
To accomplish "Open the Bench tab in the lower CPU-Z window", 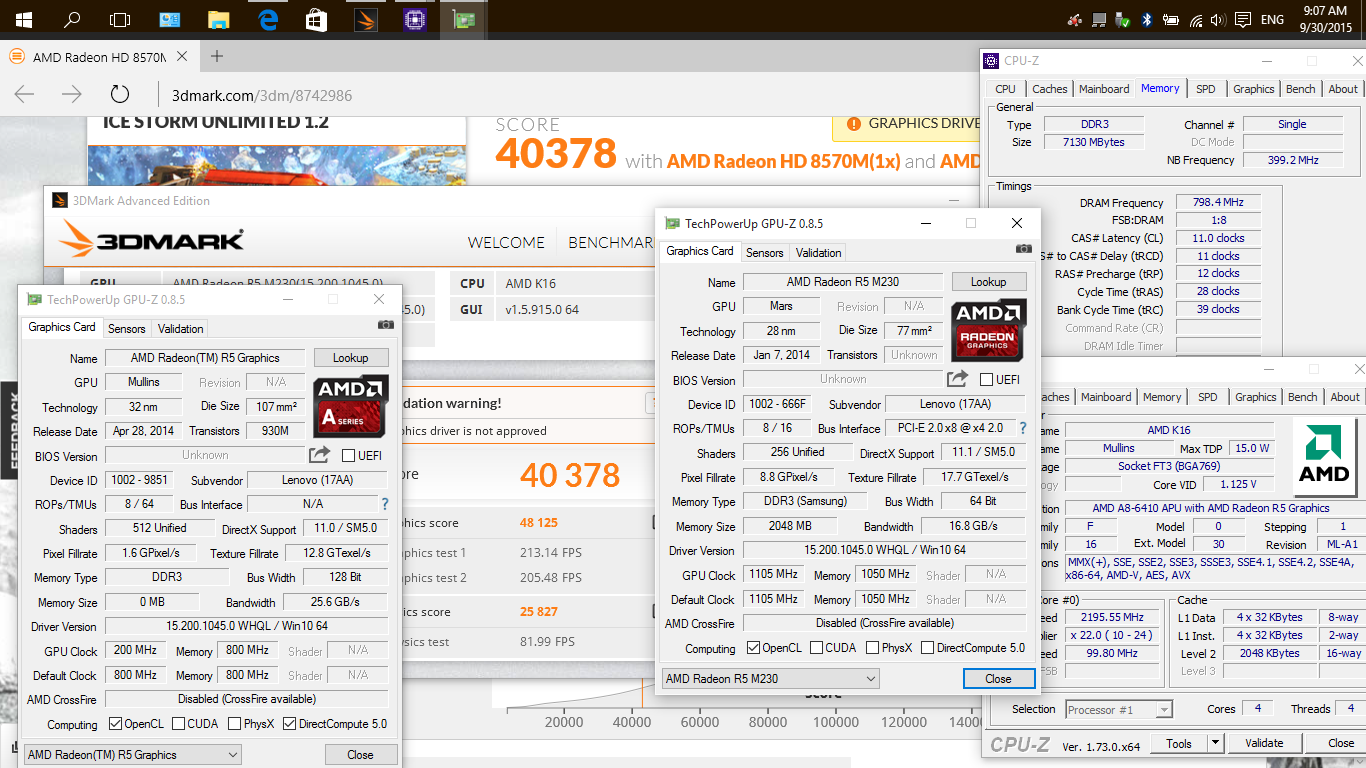I will click(x=1303, y=397).
